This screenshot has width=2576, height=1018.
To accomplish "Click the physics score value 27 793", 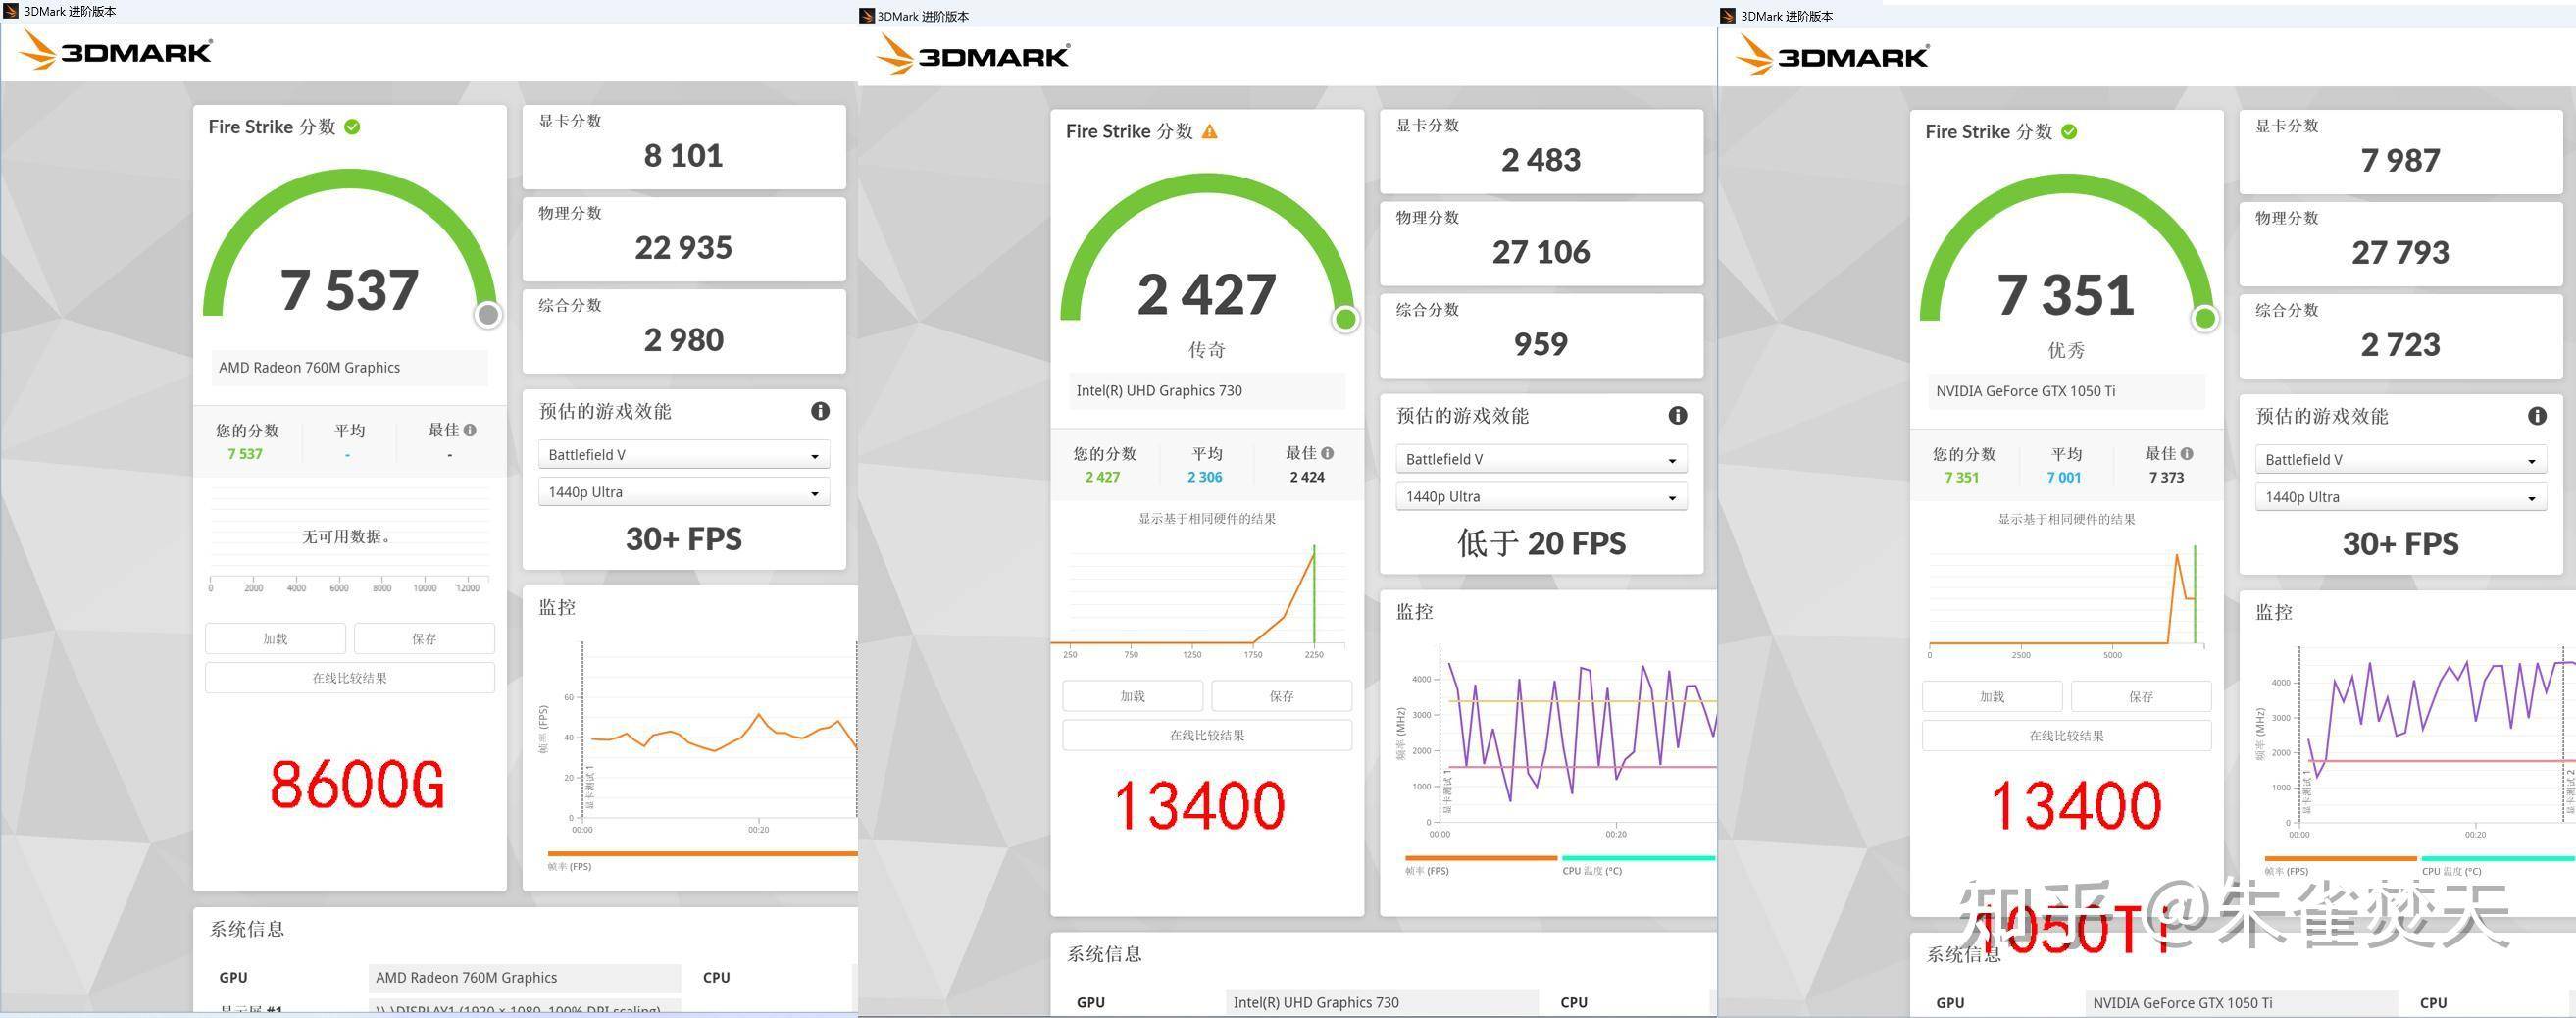I will [x=2400, y=252].
